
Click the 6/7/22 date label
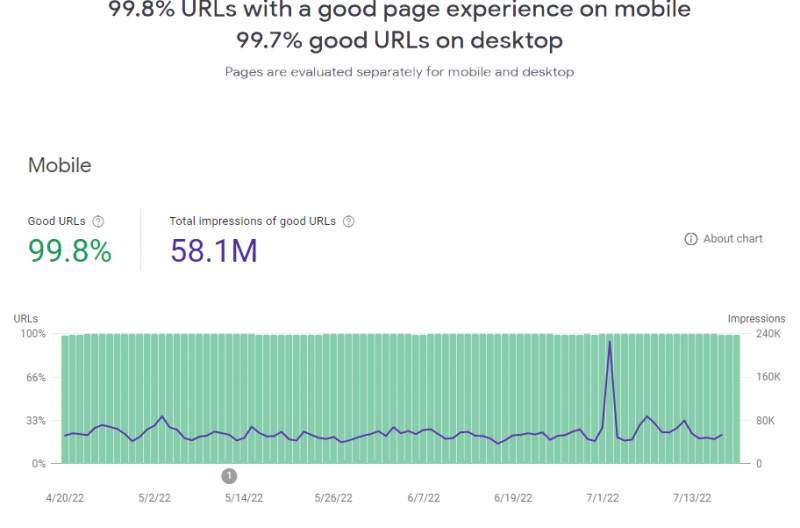tap(424, 497)
